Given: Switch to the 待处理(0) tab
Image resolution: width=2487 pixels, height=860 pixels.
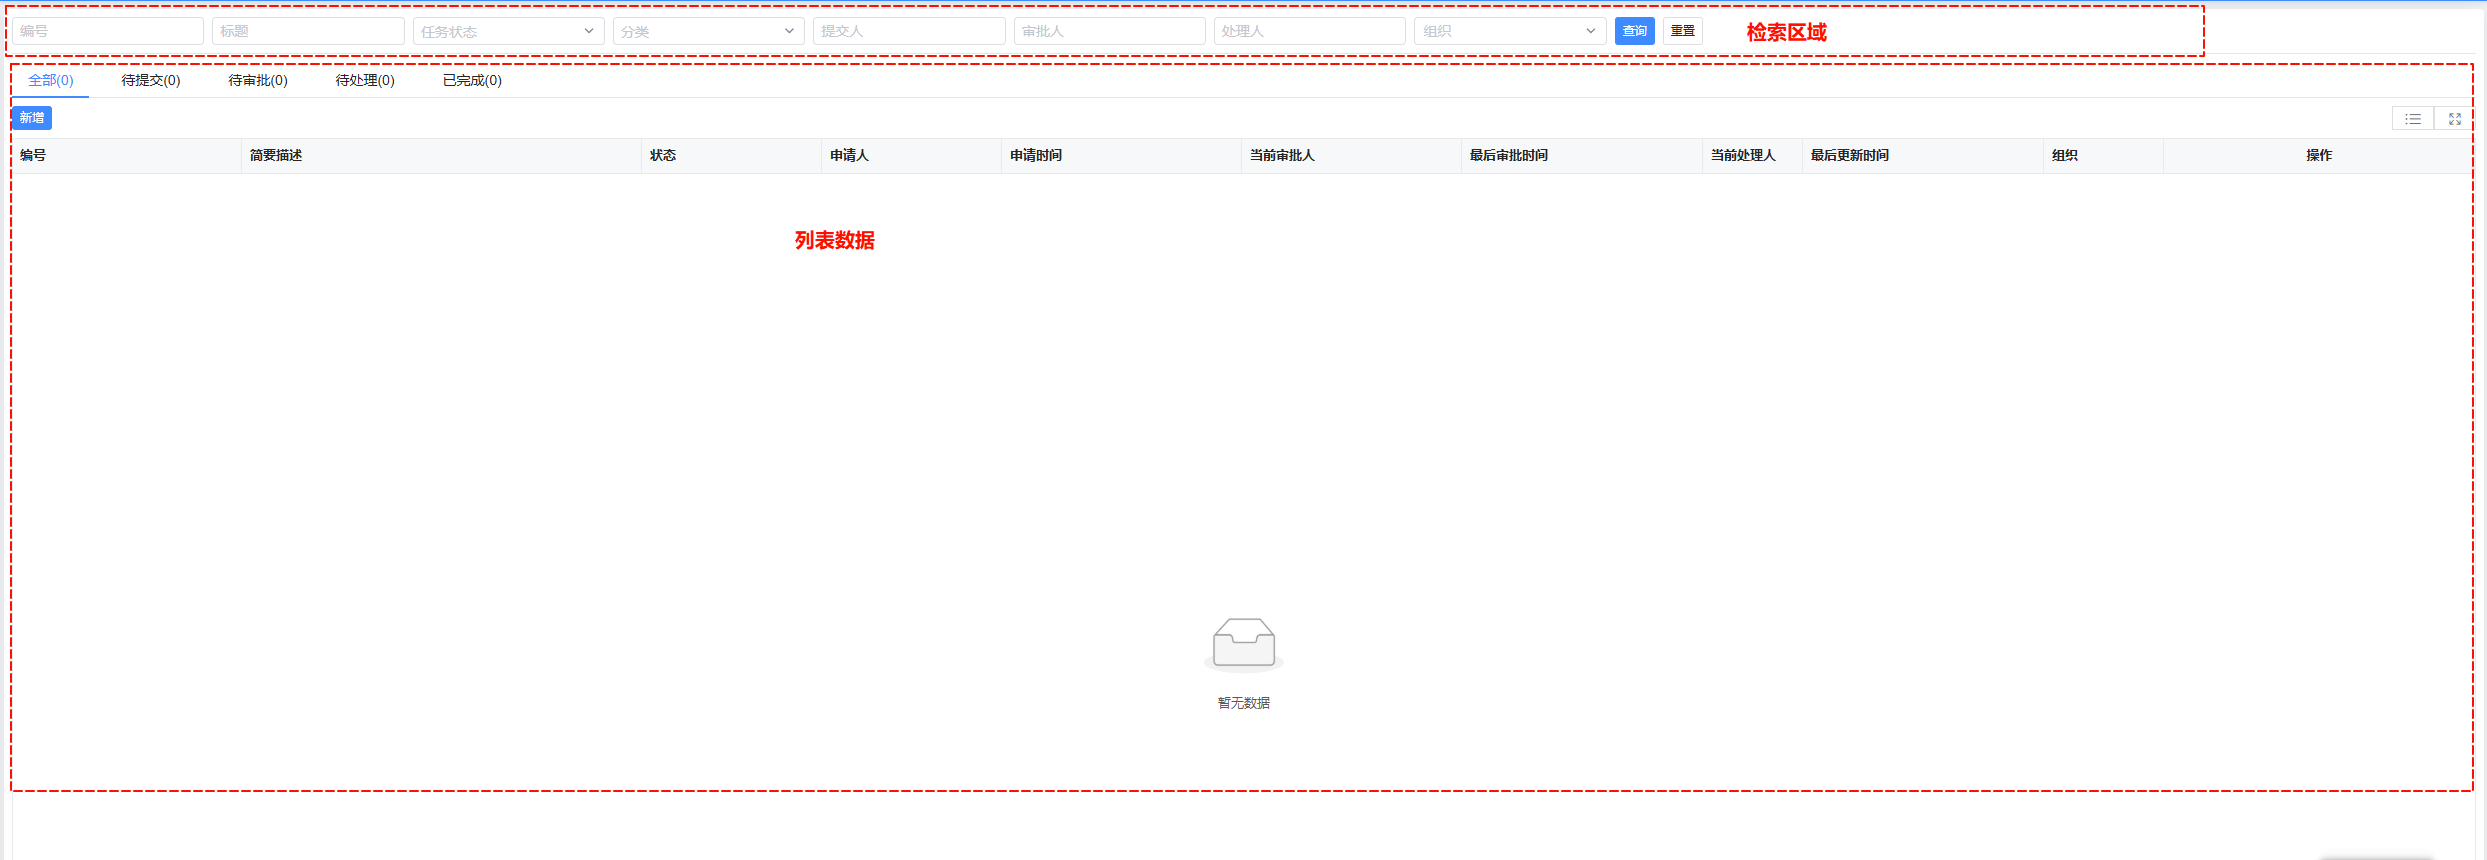Looking at the screenshot, I should point(365,80).
